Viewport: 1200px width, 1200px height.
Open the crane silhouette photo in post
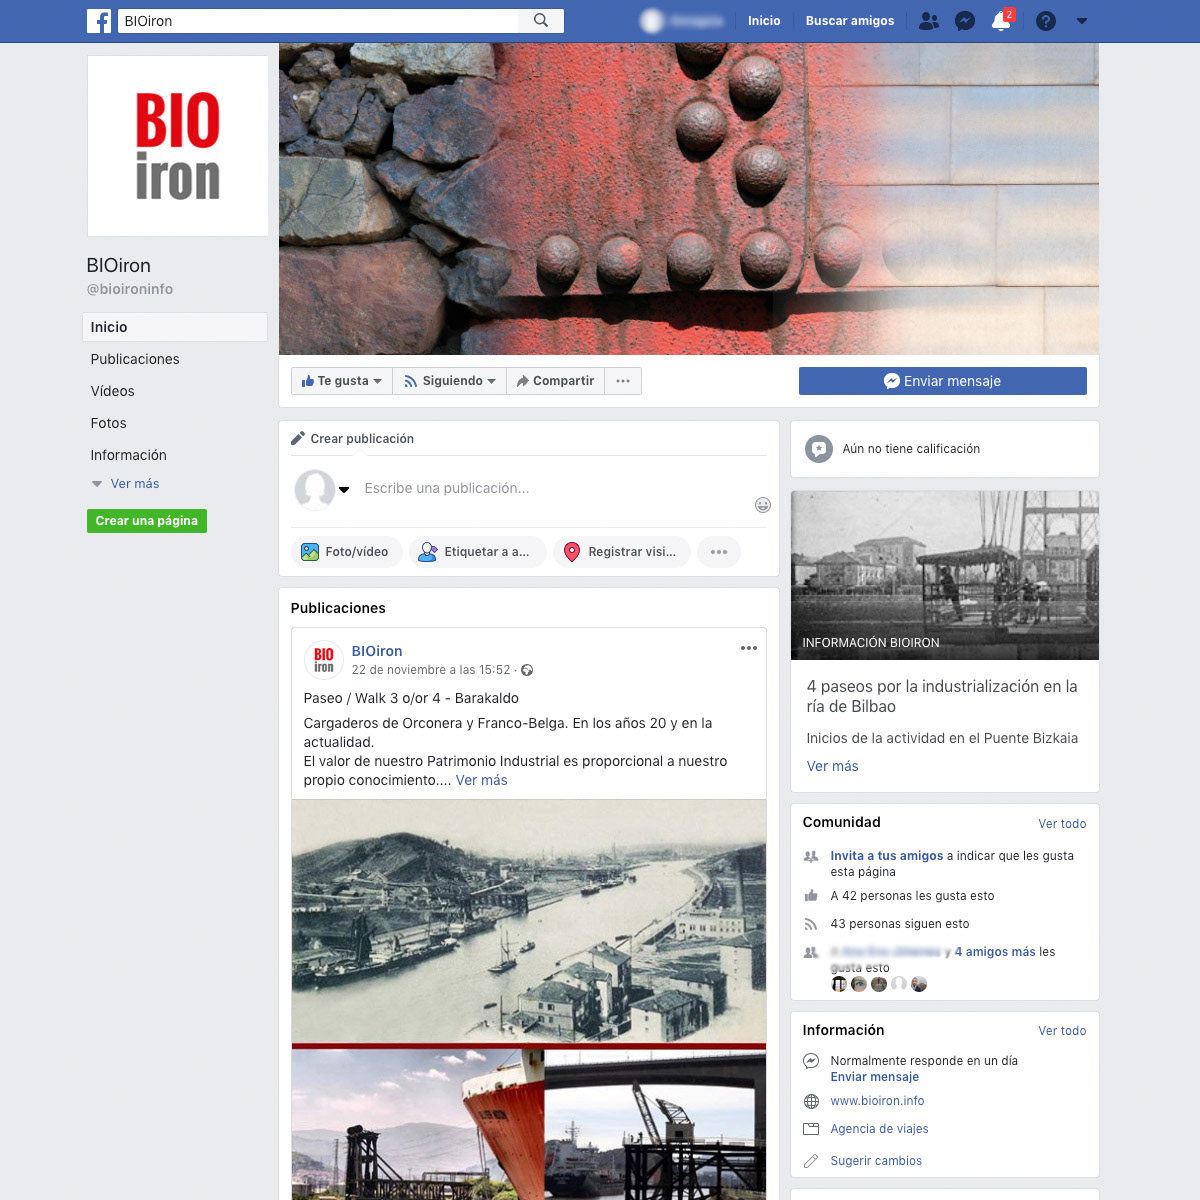tap(655, 1124)
